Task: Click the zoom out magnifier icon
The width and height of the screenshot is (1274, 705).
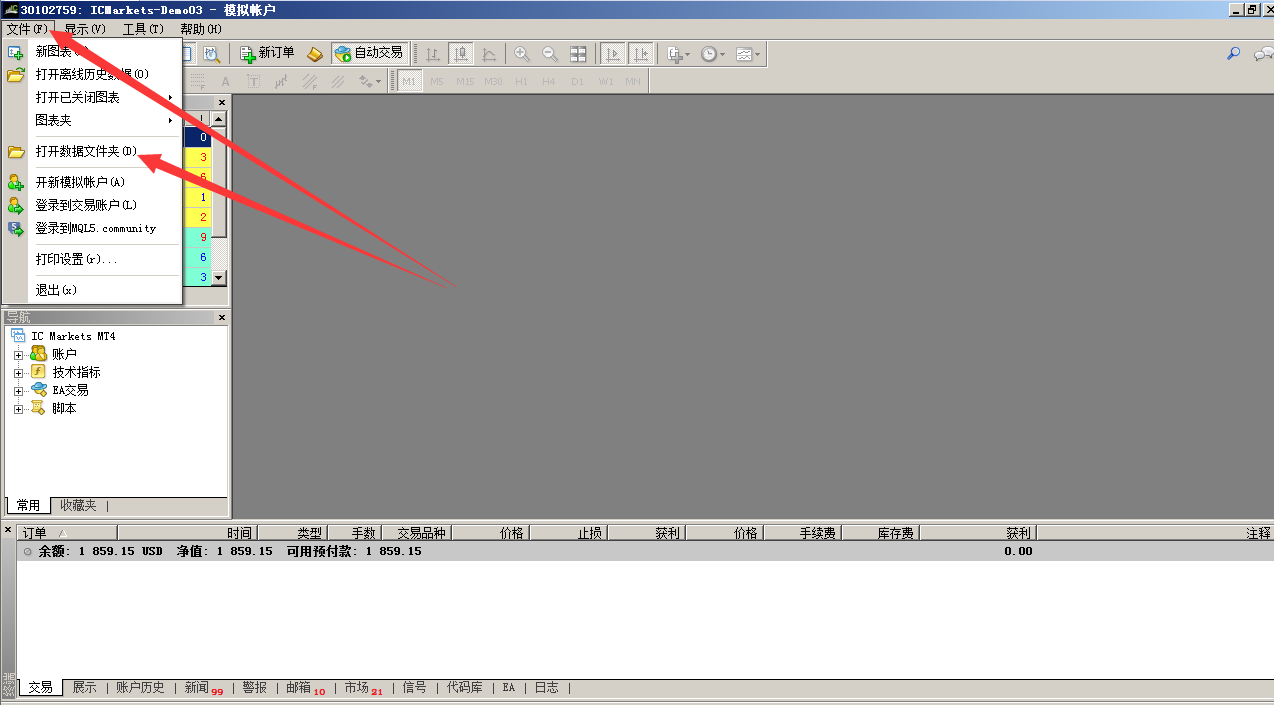Action: tap(550, 54)
